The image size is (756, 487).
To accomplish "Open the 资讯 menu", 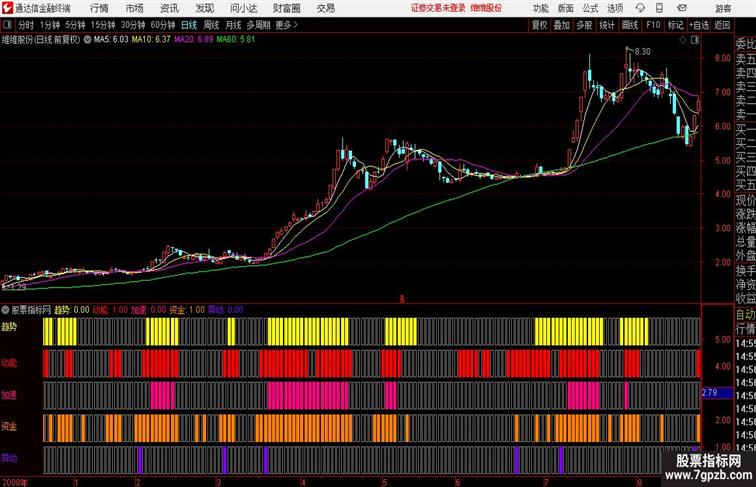I will pyautogui.click(x=169, y=8).
